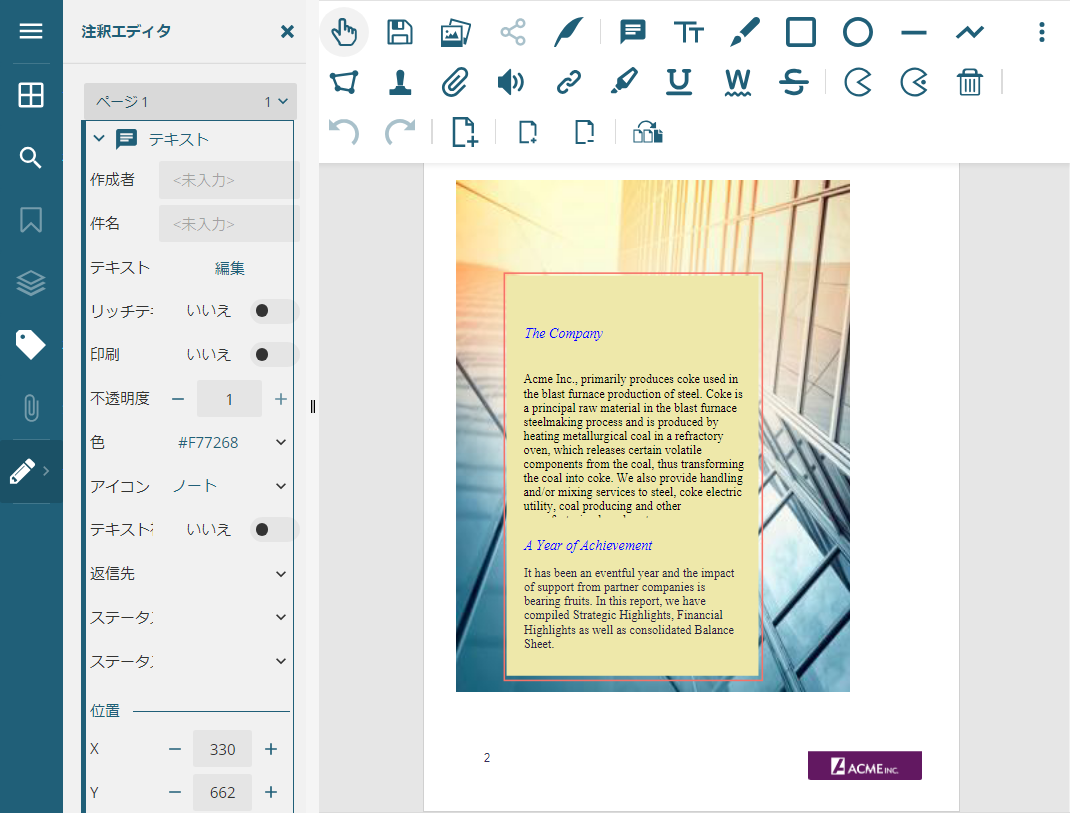Viewport: 1070px width, 813px height.
Task: Click the 作成者 input field
Action: [229, 180]
